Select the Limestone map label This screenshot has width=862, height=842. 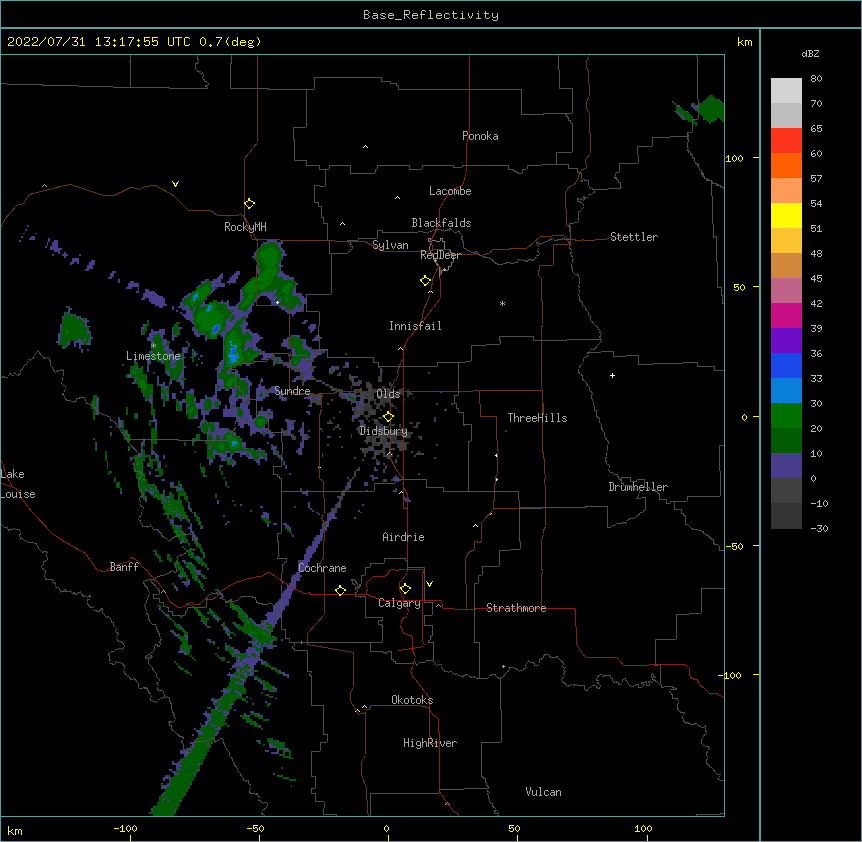click(153, 356)
